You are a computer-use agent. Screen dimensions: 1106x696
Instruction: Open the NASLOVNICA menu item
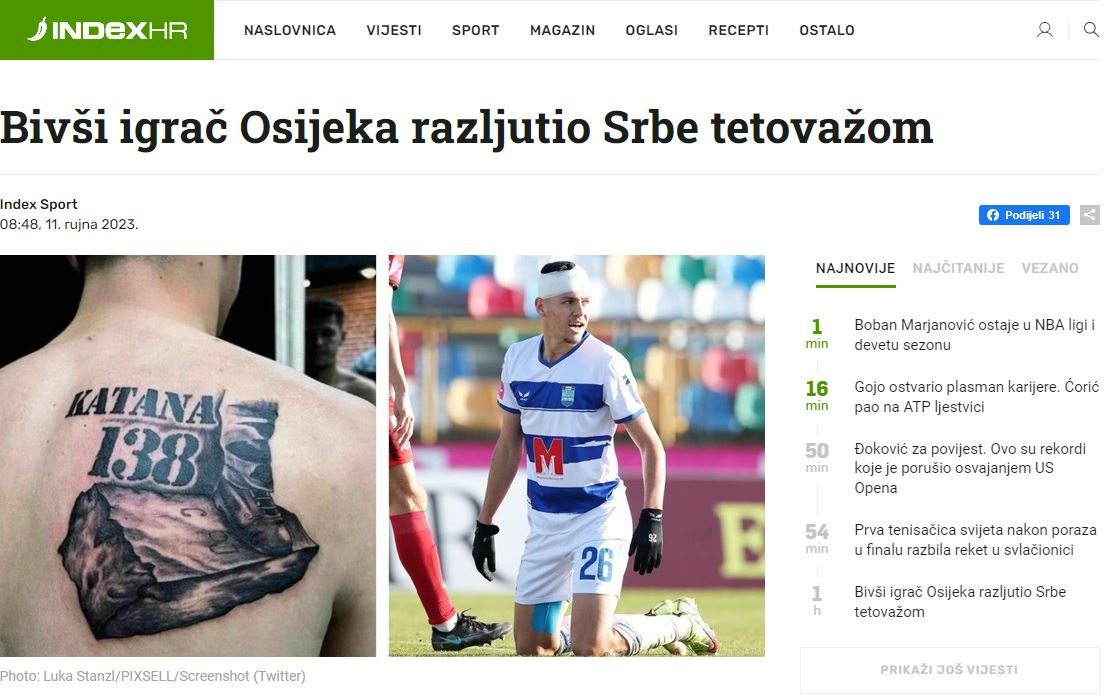[x=290, y=30]
